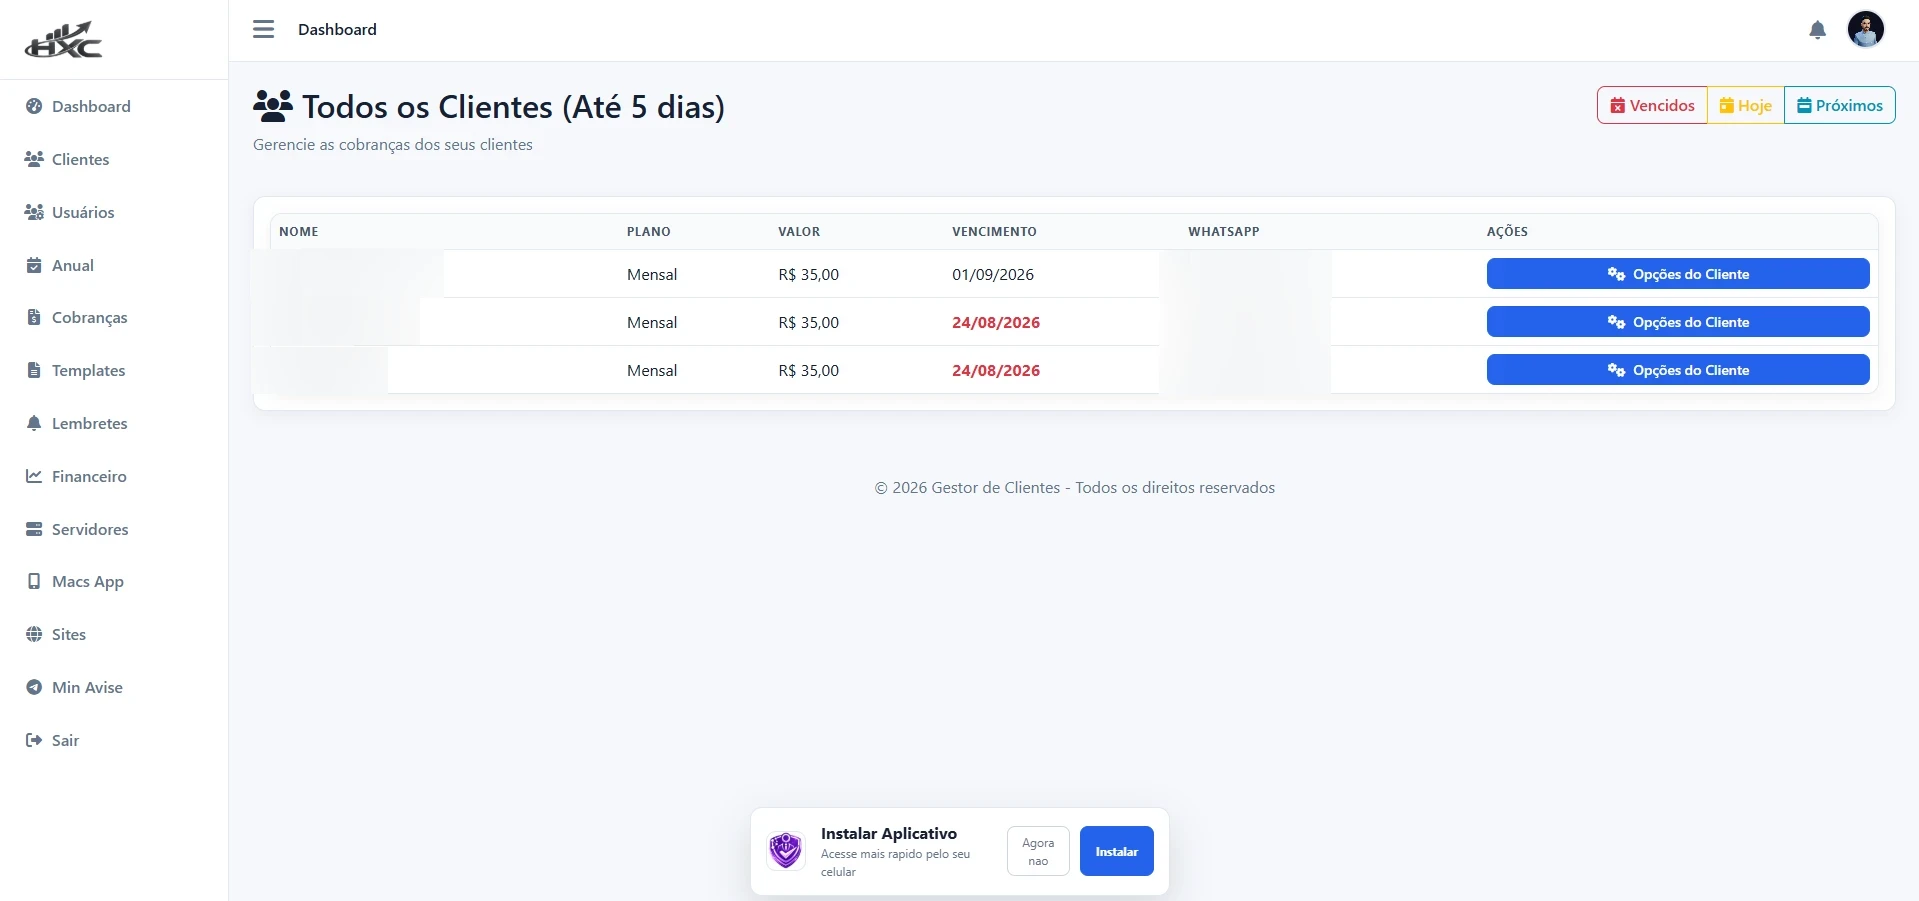Go to Clientes in the sidebar menu
This screenshot has width=1919, height=901.
(80, 159)
